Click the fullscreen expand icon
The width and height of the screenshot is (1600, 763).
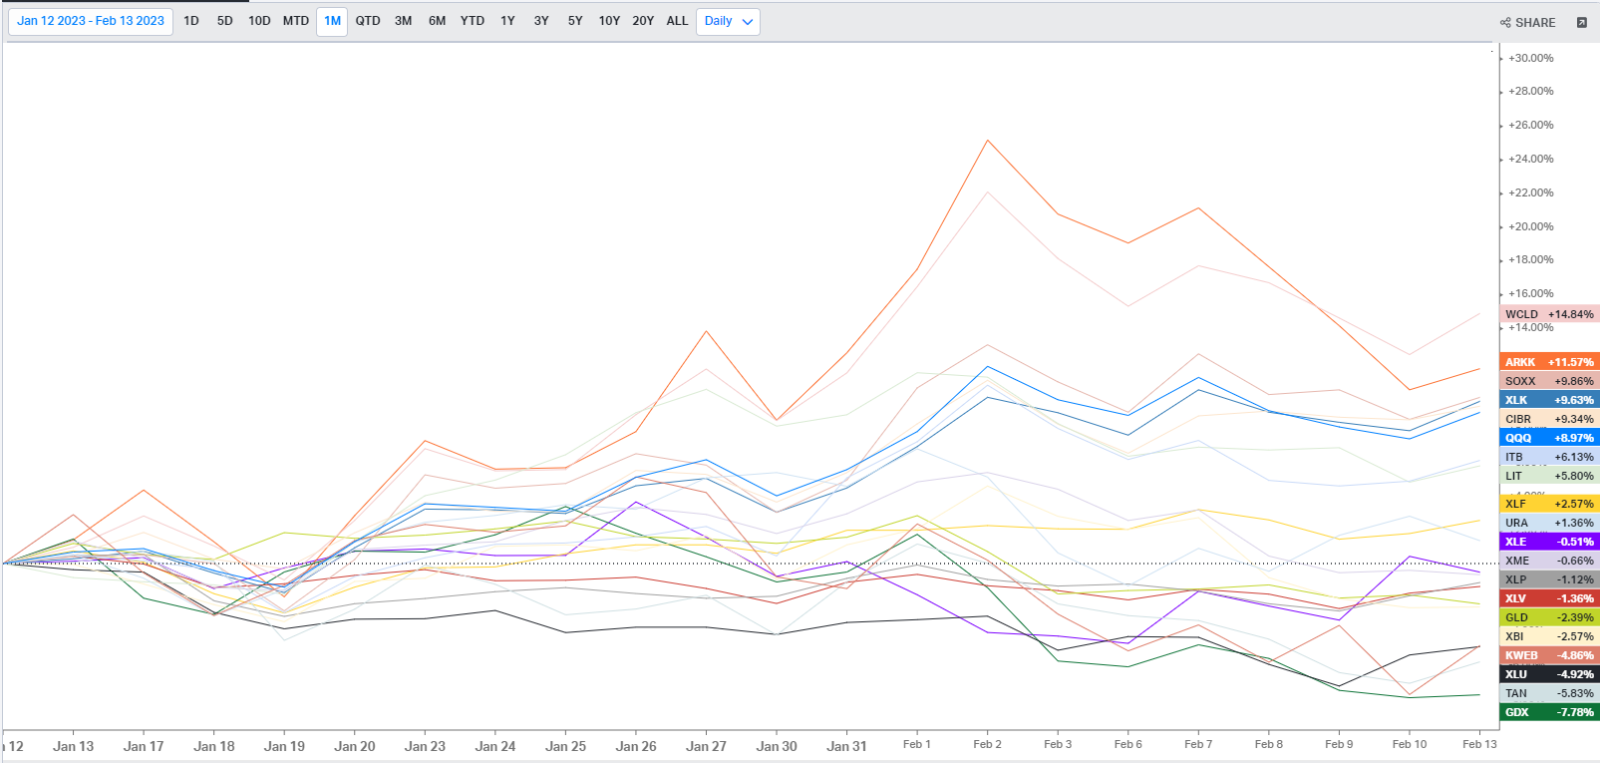click(1582, 22)
